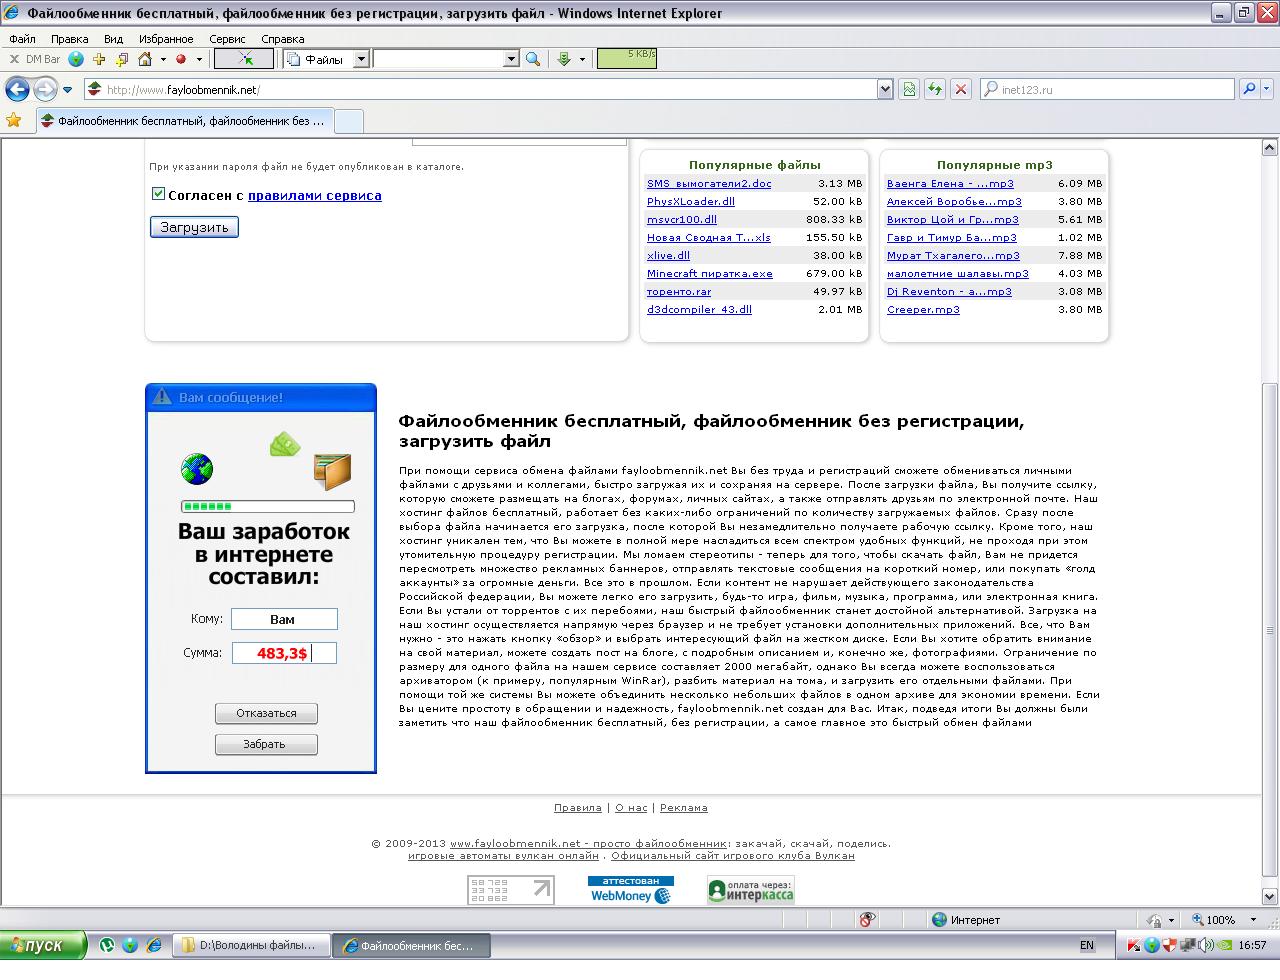Viewport: 1280px width, 980px height.
Task: Open the recent pages dropdown beside navigation arrows
Action: (x=67, y=90)
